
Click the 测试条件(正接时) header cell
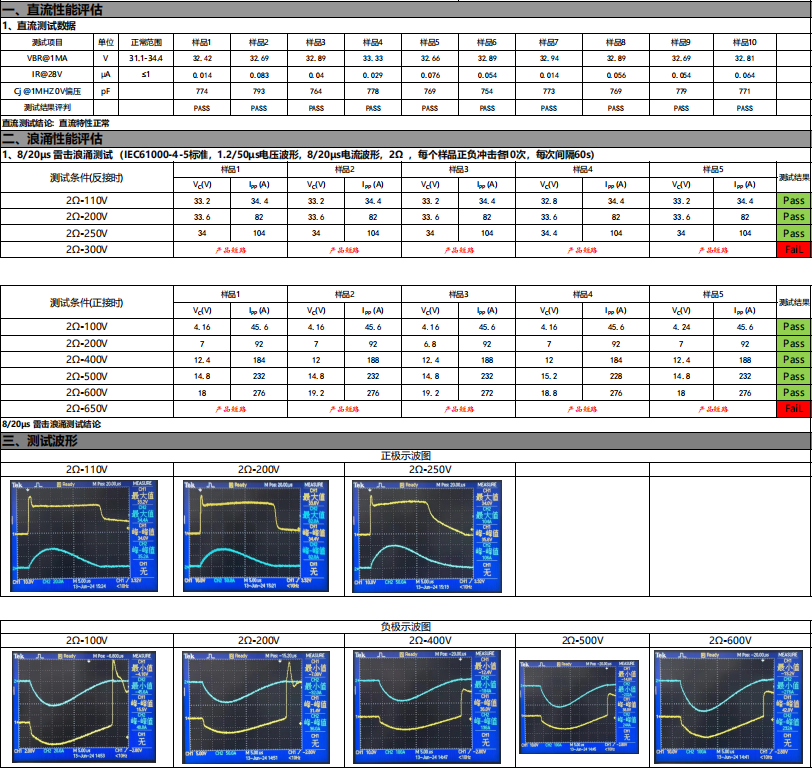[x=87, y=302]
